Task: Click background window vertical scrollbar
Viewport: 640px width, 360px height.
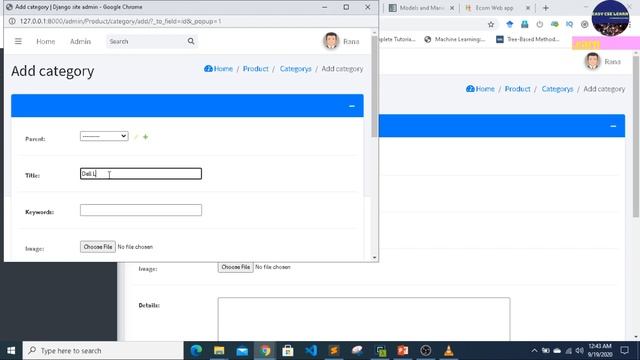Action: tap(636, 137)
